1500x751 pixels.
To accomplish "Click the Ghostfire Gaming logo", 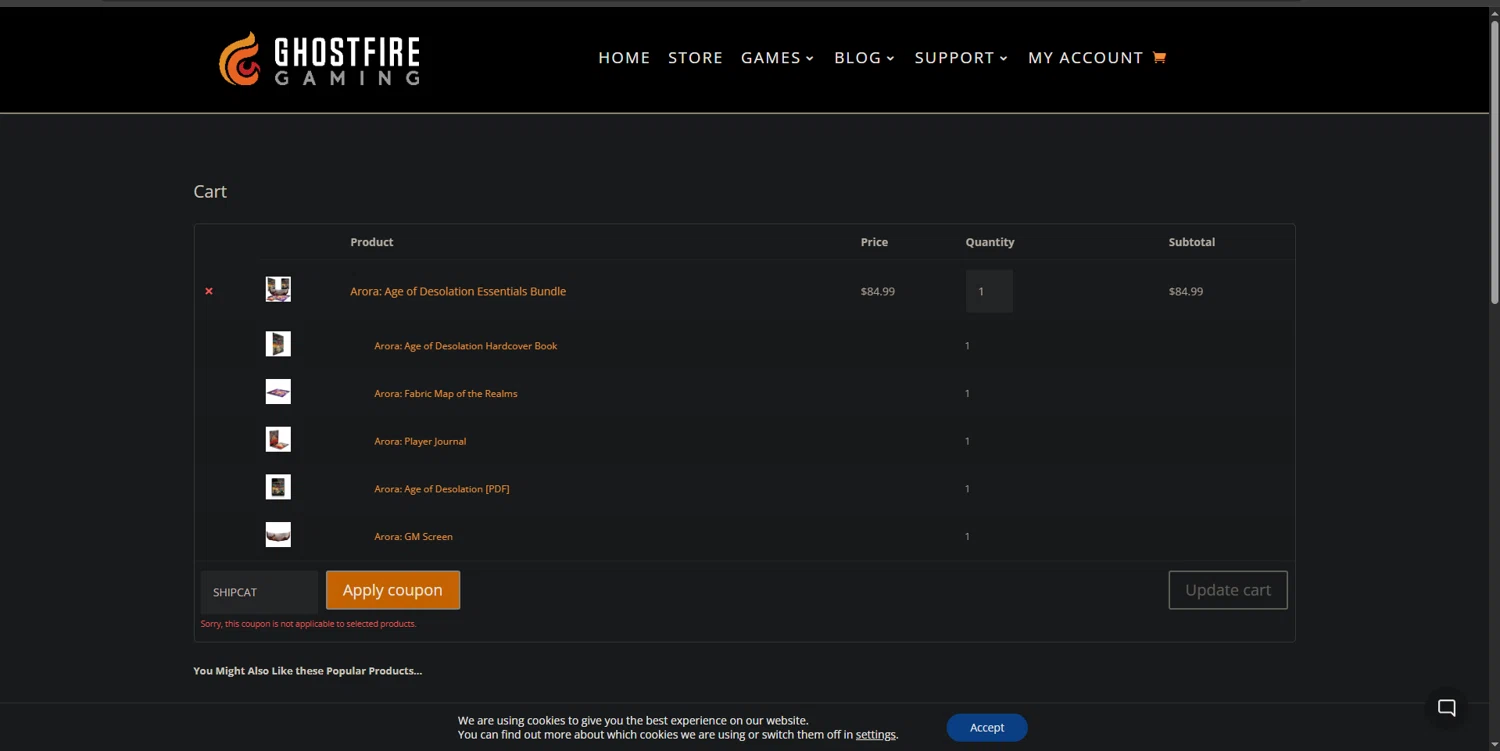I will tap(319, 58).
